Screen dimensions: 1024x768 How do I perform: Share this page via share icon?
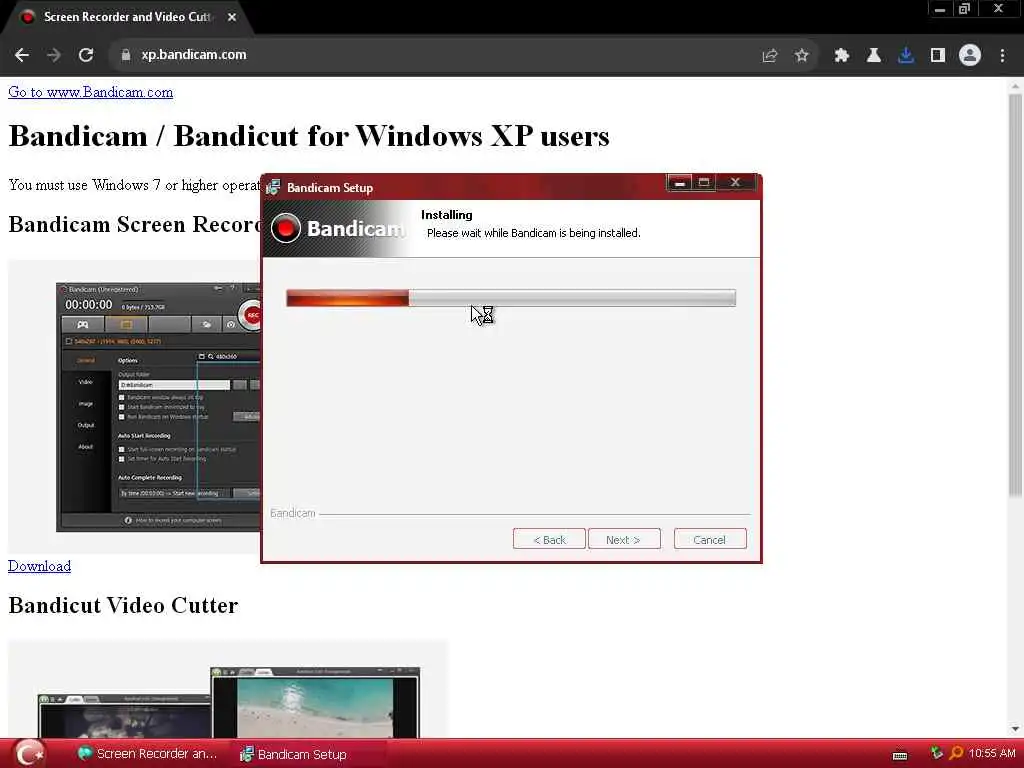coord(770,56)
